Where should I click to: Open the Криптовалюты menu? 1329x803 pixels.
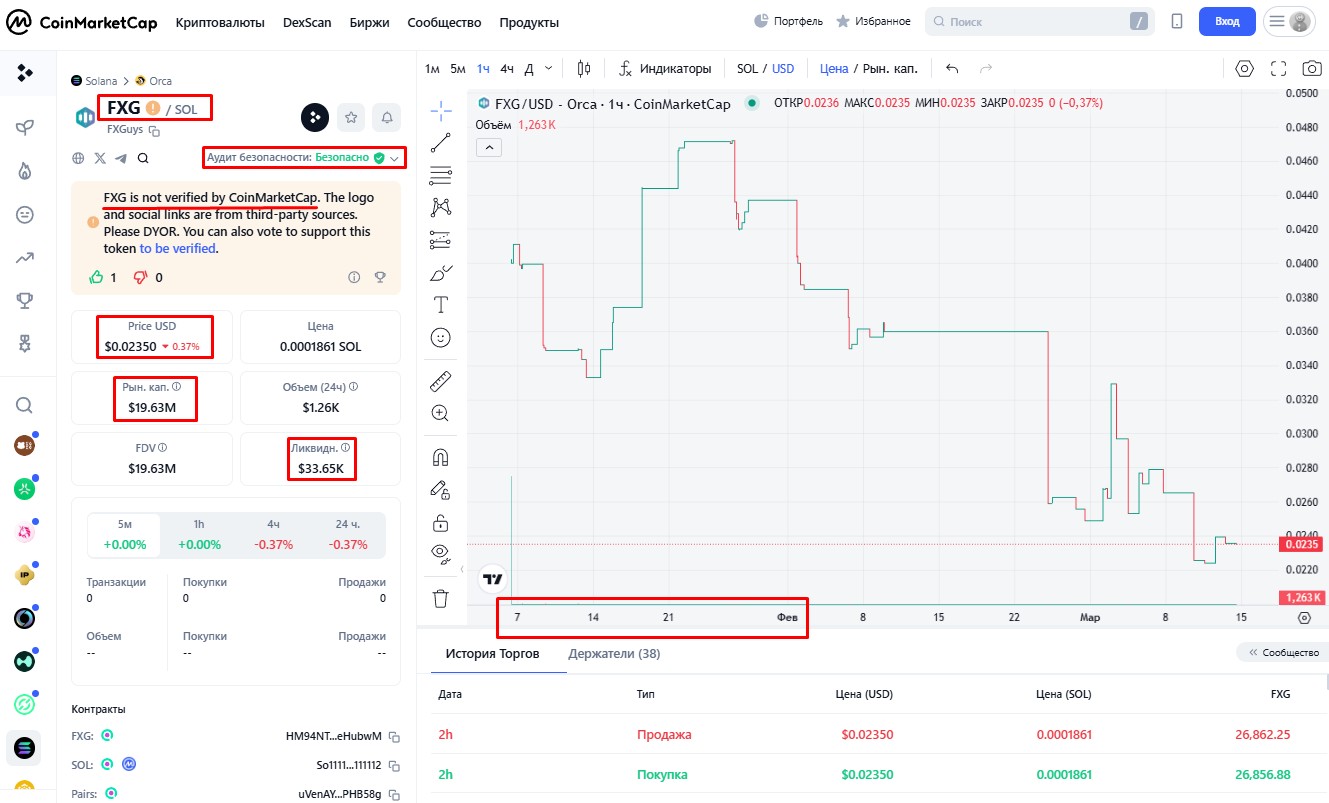click(x=220, y=22)
